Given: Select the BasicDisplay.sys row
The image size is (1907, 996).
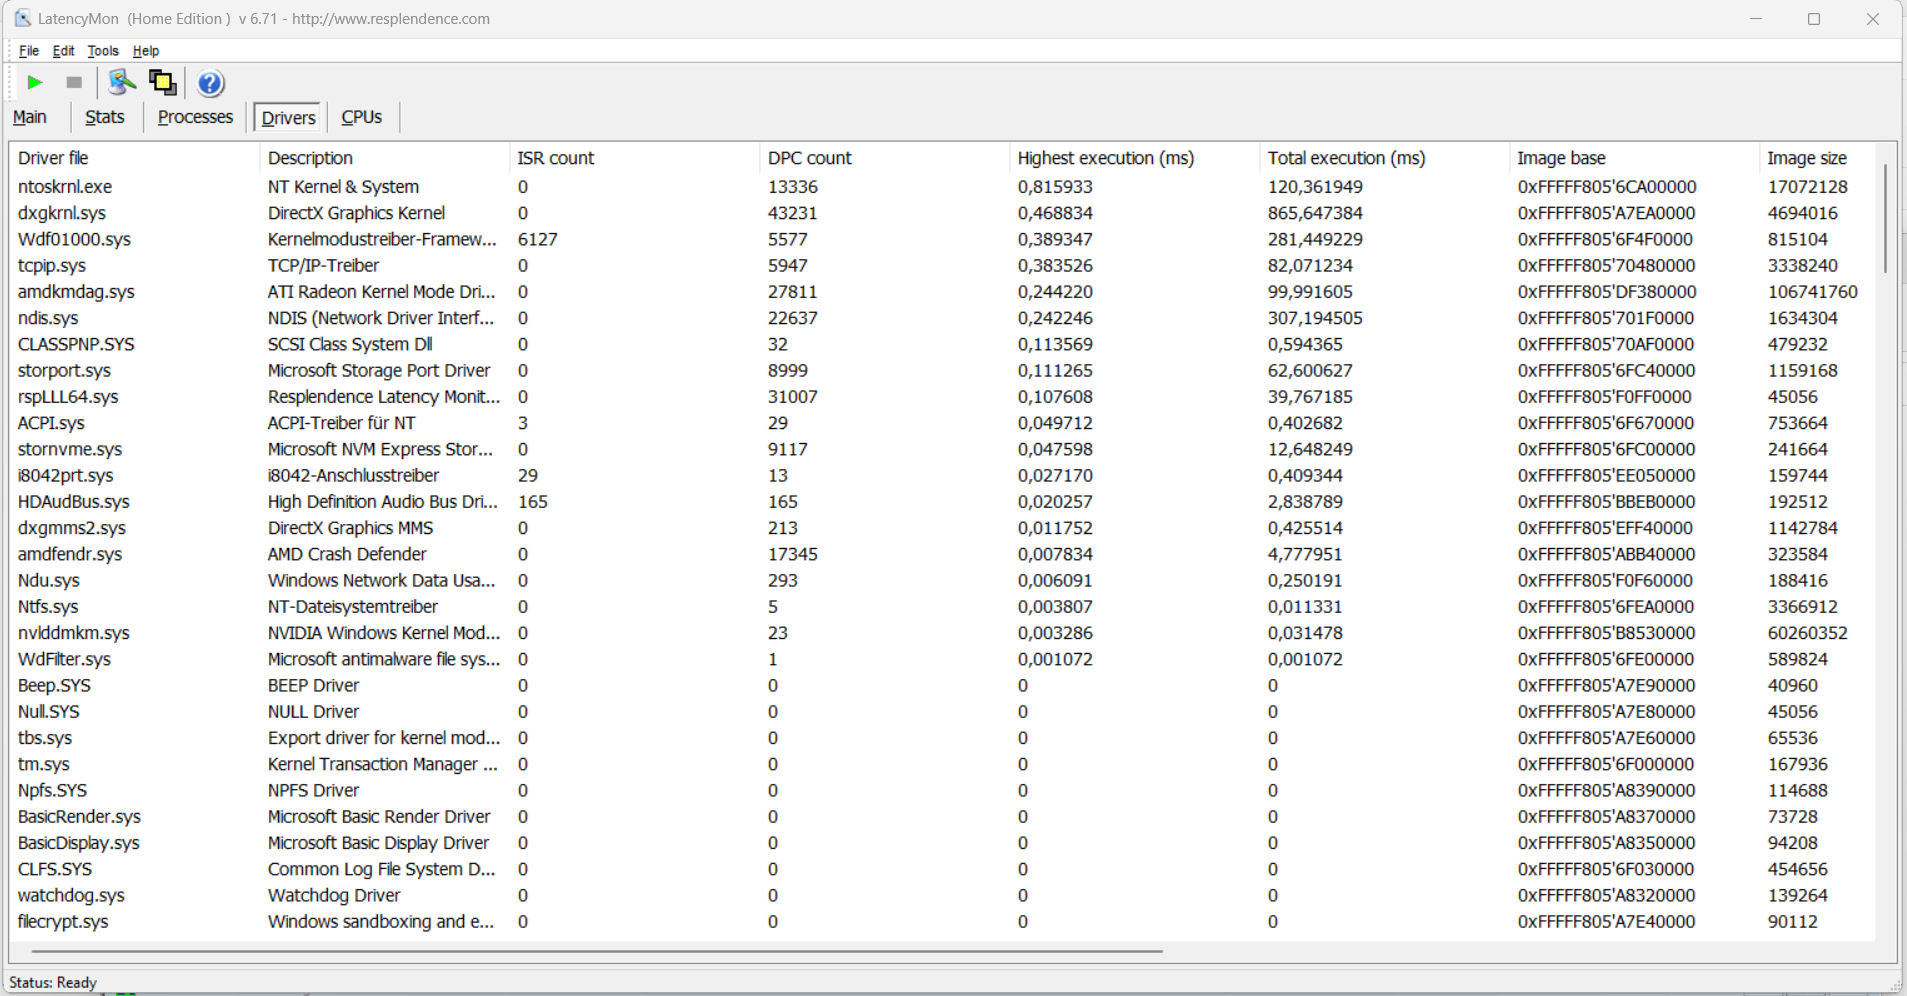Looking at the screenshot, I should pos(942,843).
